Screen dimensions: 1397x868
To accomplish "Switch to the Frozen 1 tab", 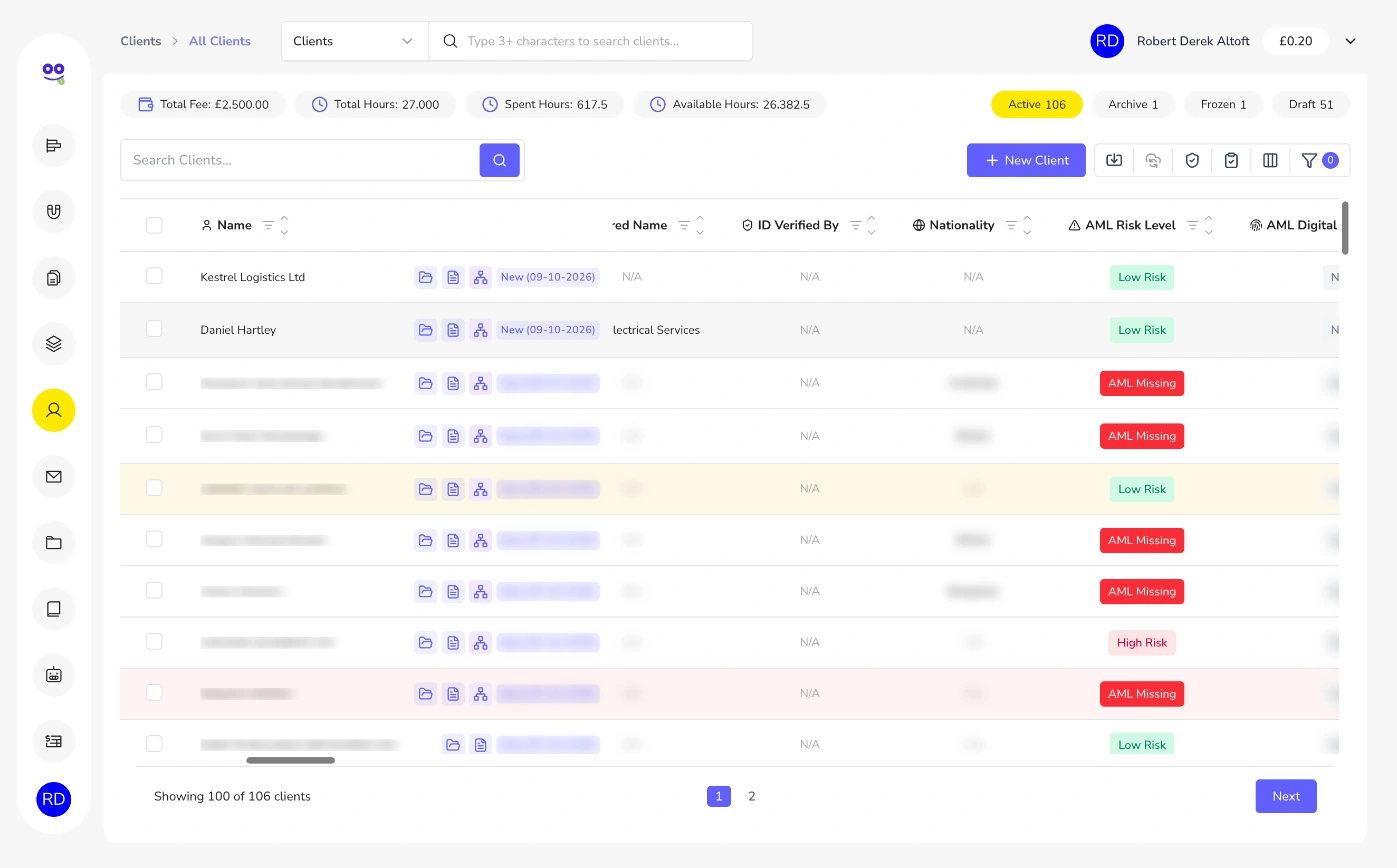I will click(1224, 104).
